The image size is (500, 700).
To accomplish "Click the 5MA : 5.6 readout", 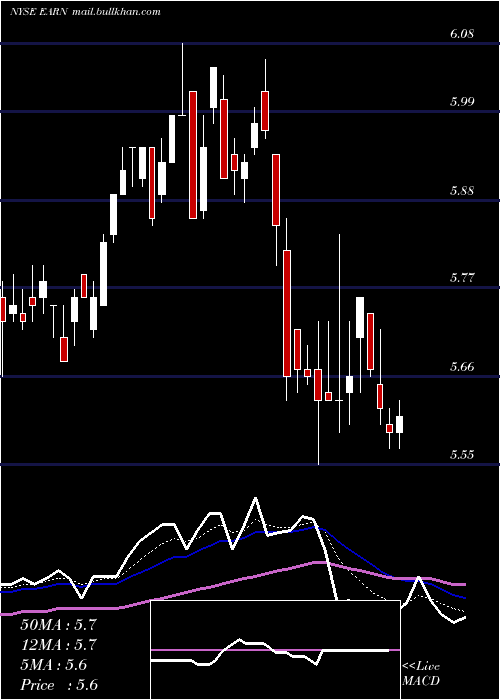I will click(54, 665).
